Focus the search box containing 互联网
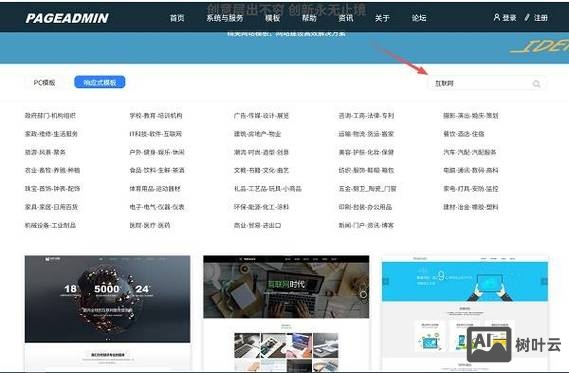The height and width of the screenshot is (373, 569). [486, 84]
